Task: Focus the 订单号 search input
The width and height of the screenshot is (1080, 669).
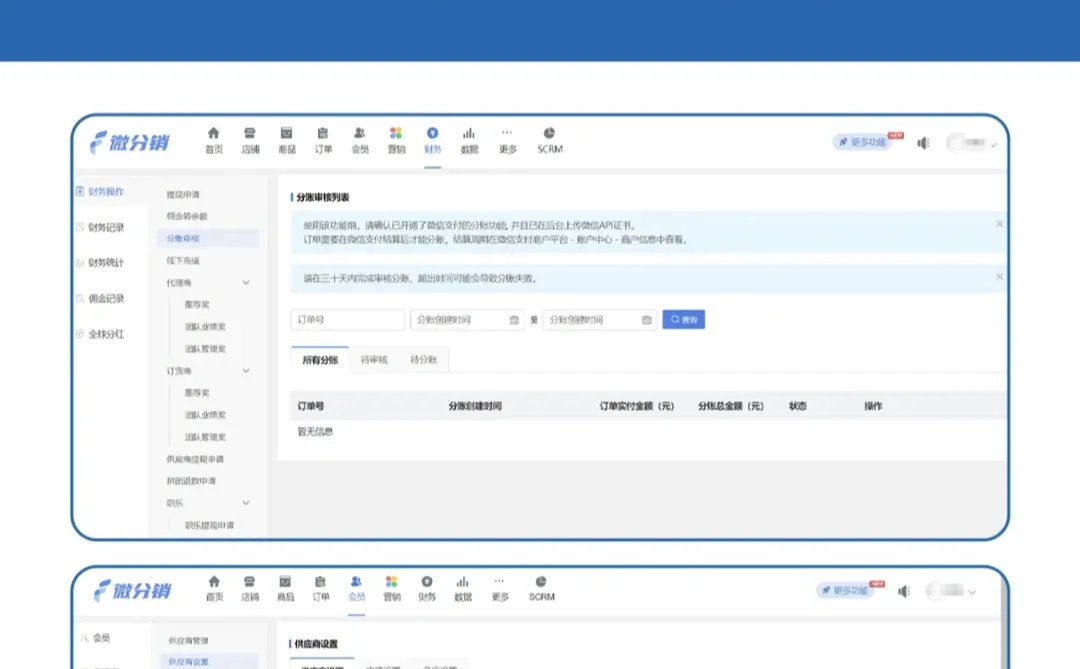Action: [348, 320]
